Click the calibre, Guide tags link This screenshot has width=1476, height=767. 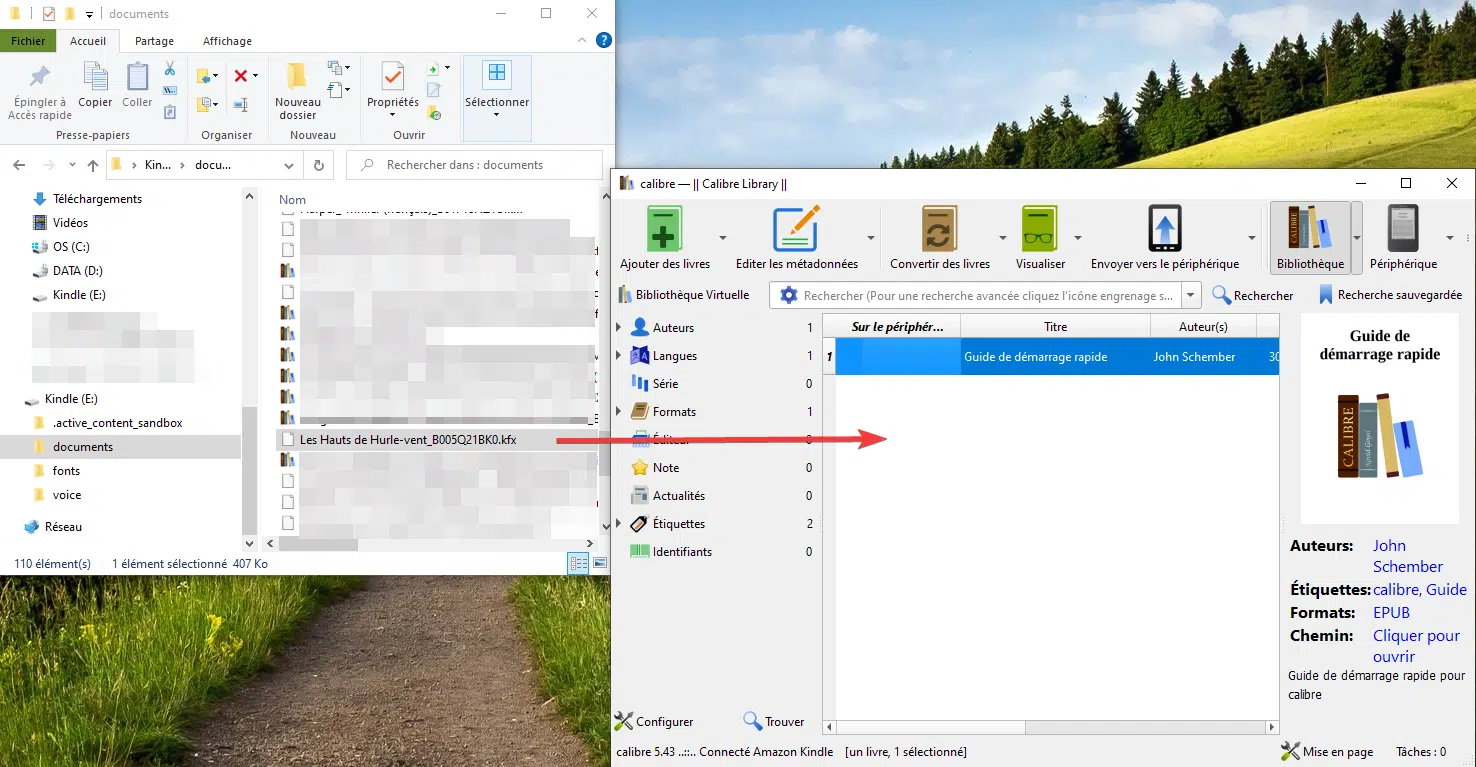[x=1420, y=590]
